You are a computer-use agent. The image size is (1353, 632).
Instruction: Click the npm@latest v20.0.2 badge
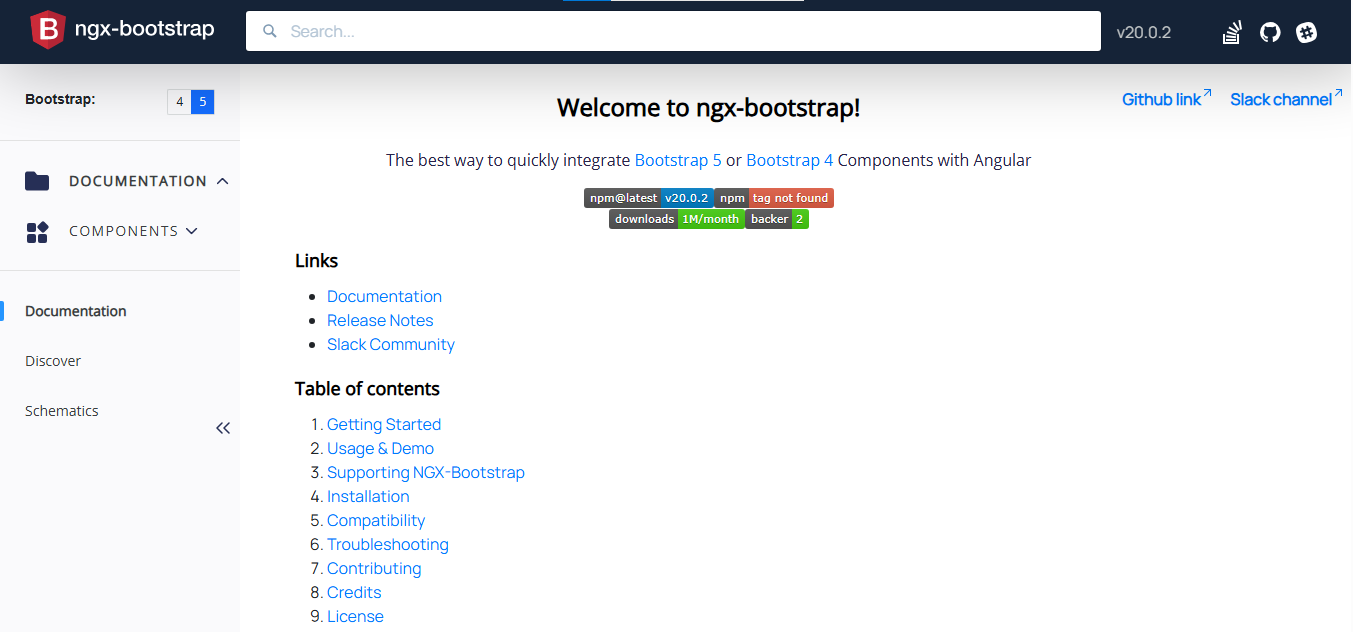point(649,198)
